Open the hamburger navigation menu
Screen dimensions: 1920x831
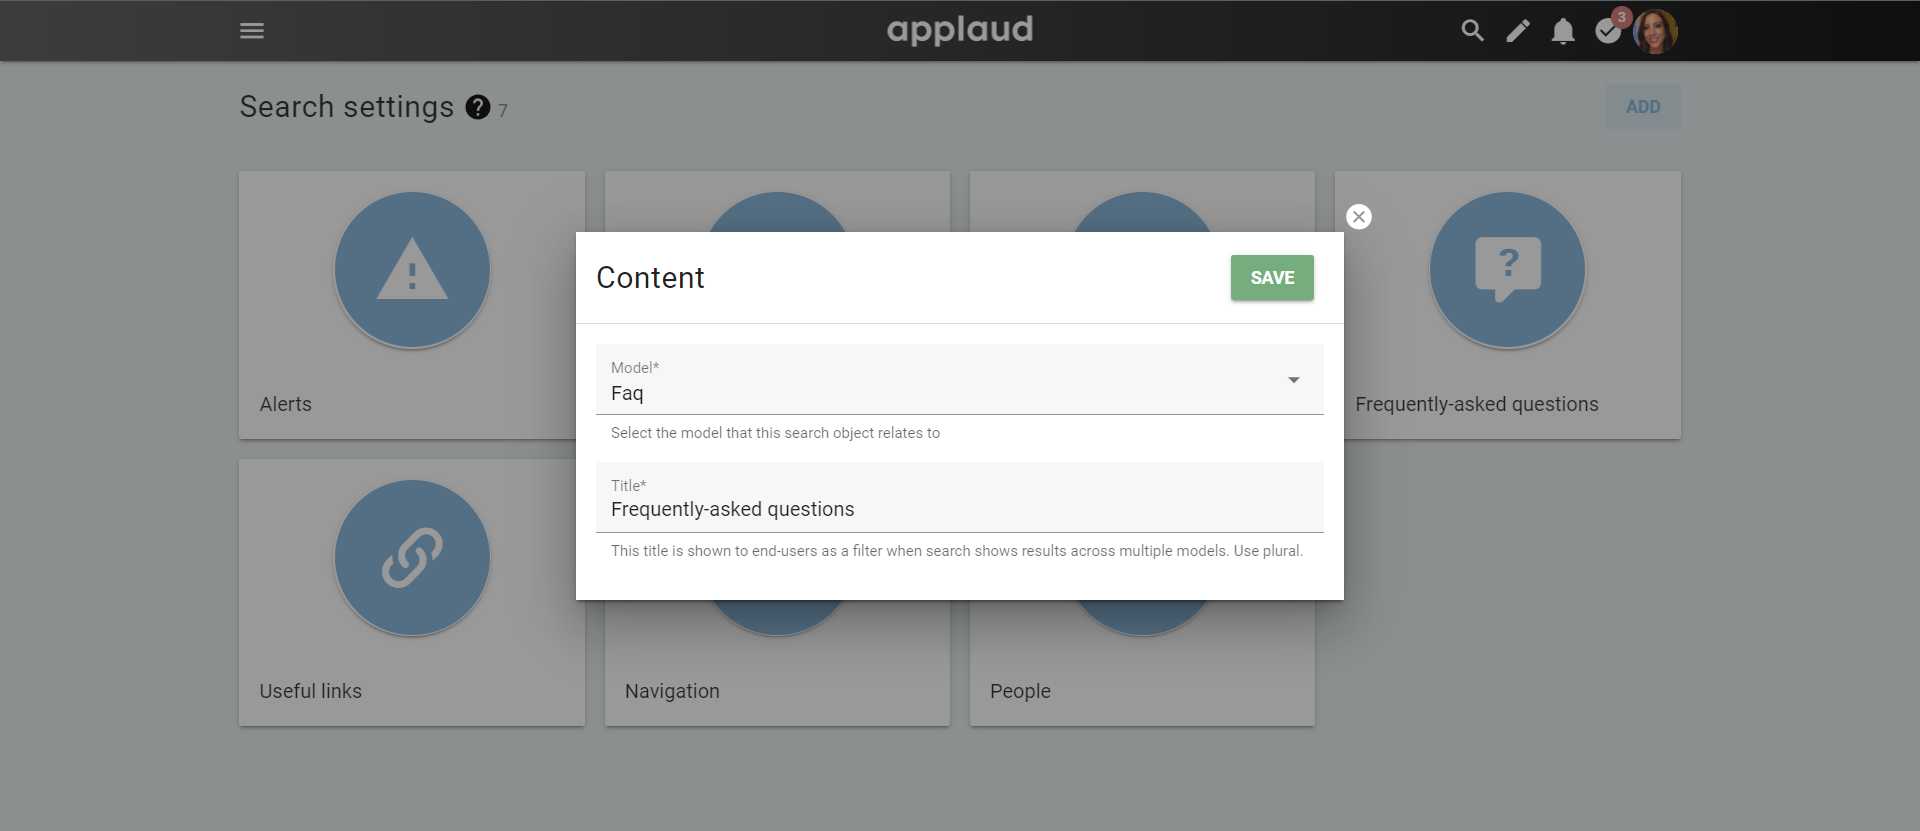click(252, 31)
